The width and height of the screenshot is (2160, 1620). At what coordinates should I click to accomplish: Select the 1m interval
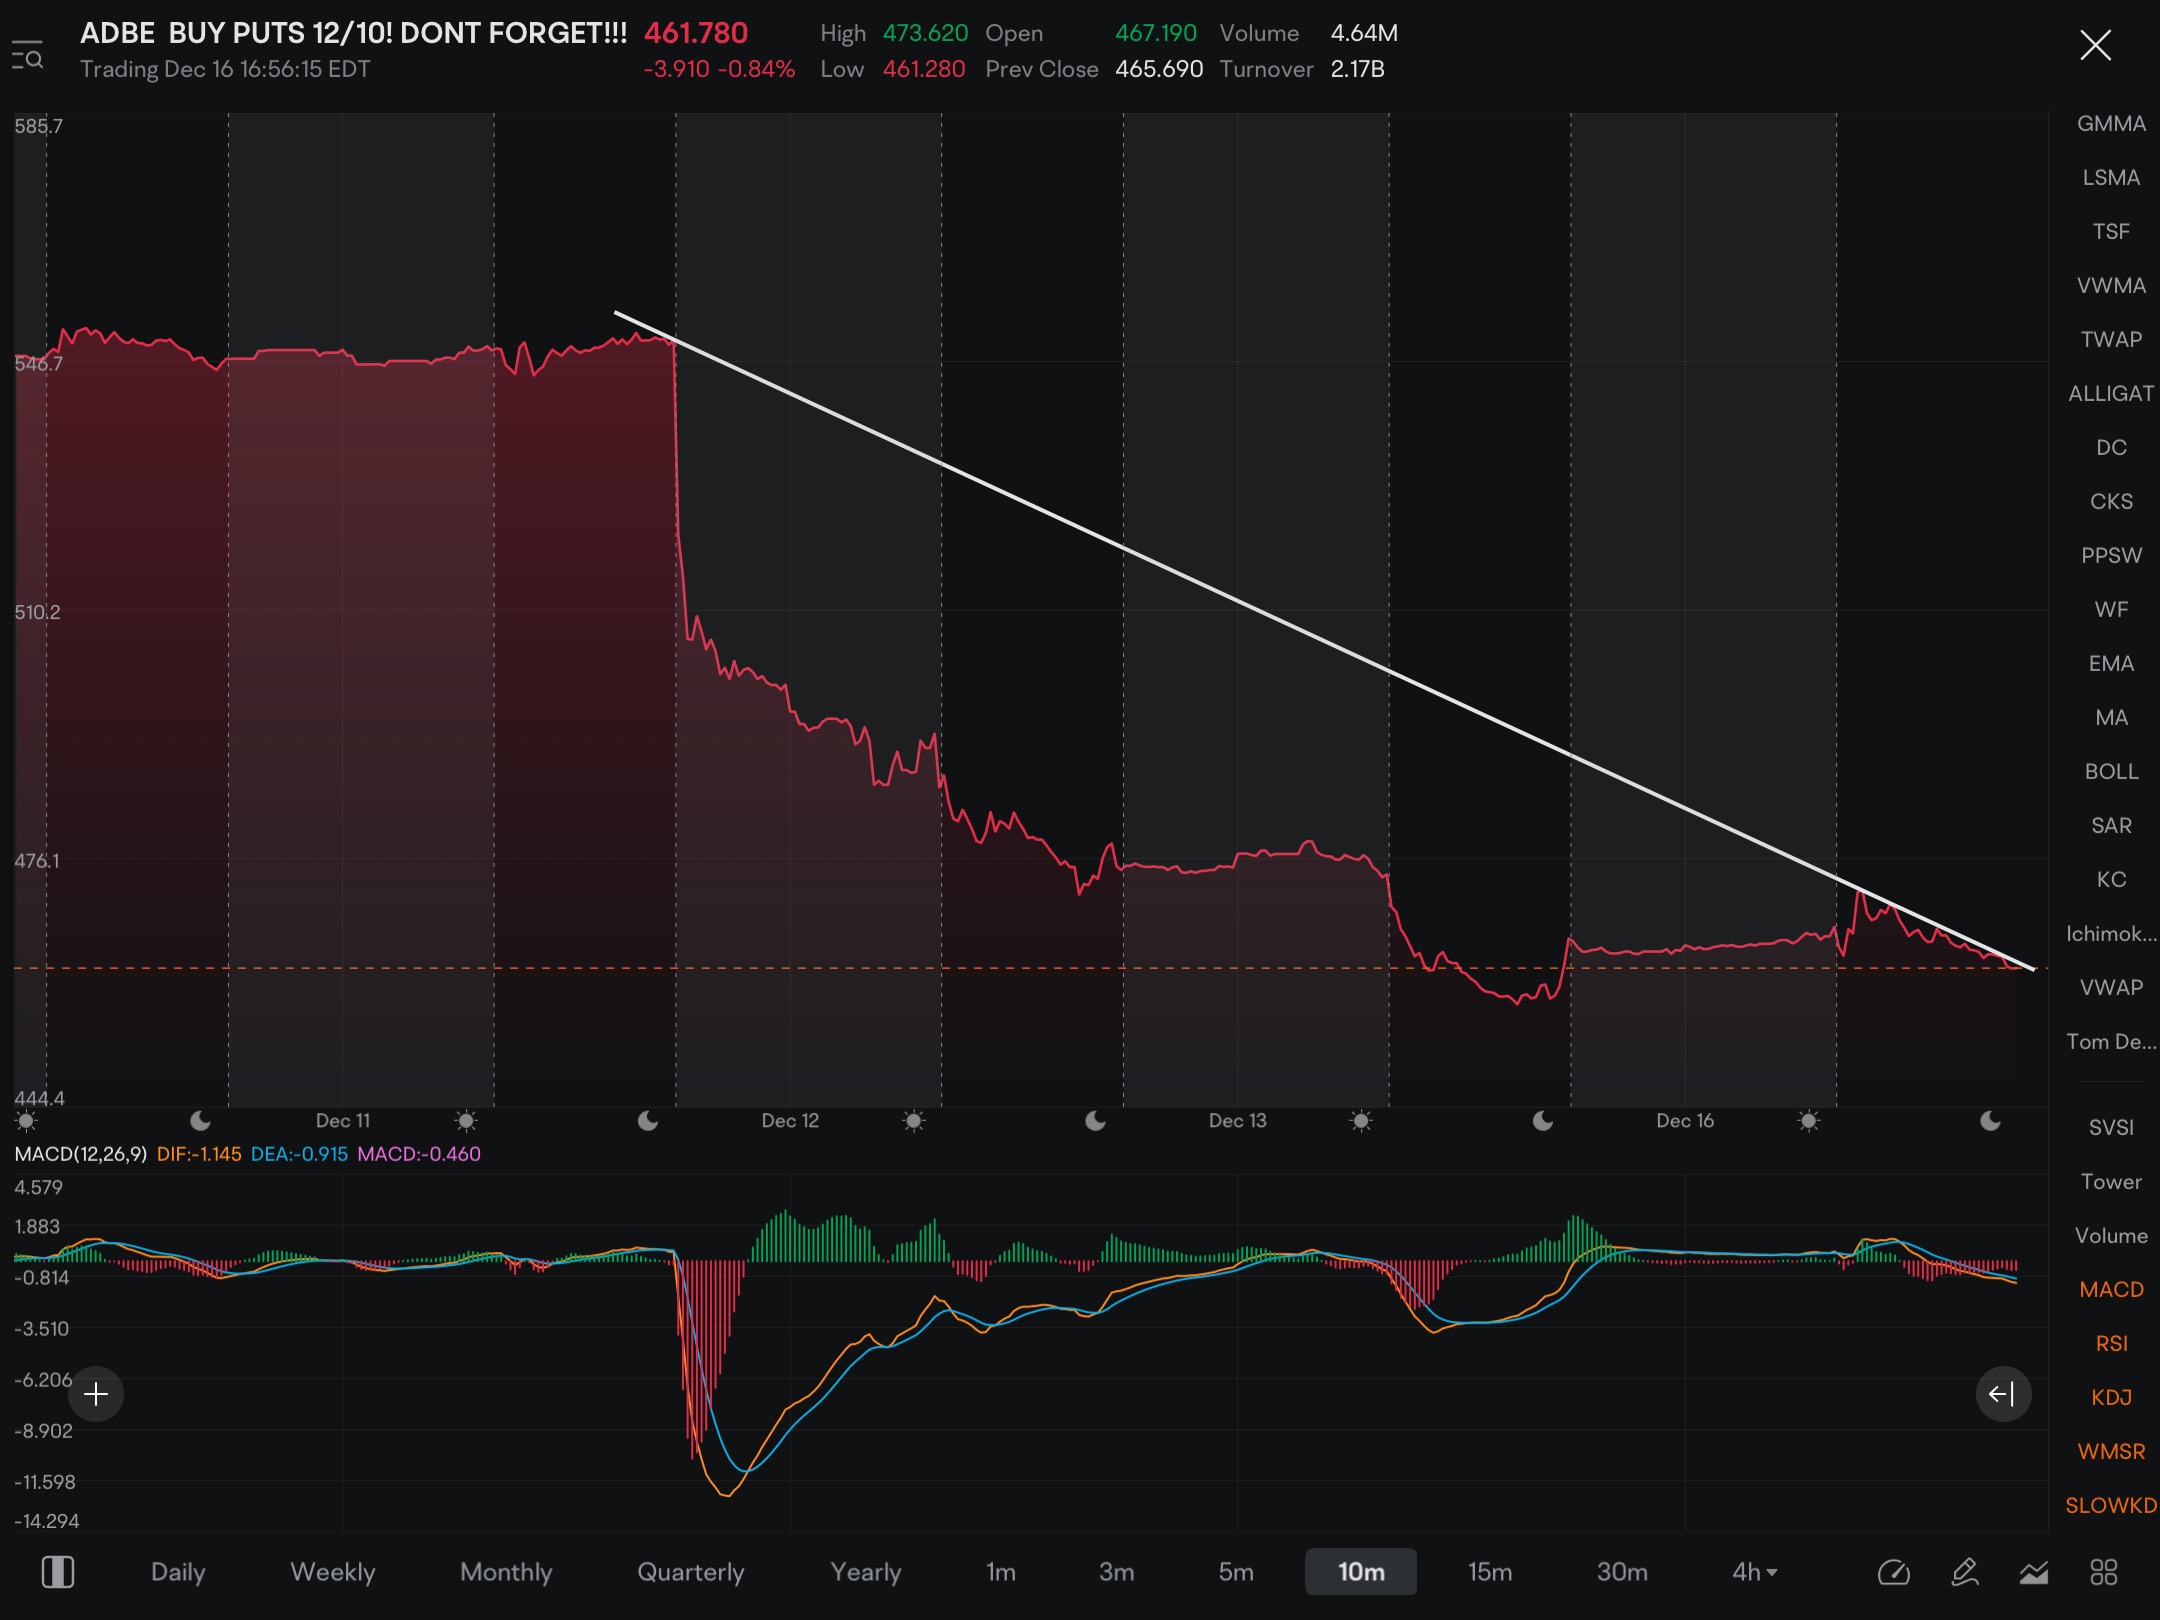[1001, 1572]
